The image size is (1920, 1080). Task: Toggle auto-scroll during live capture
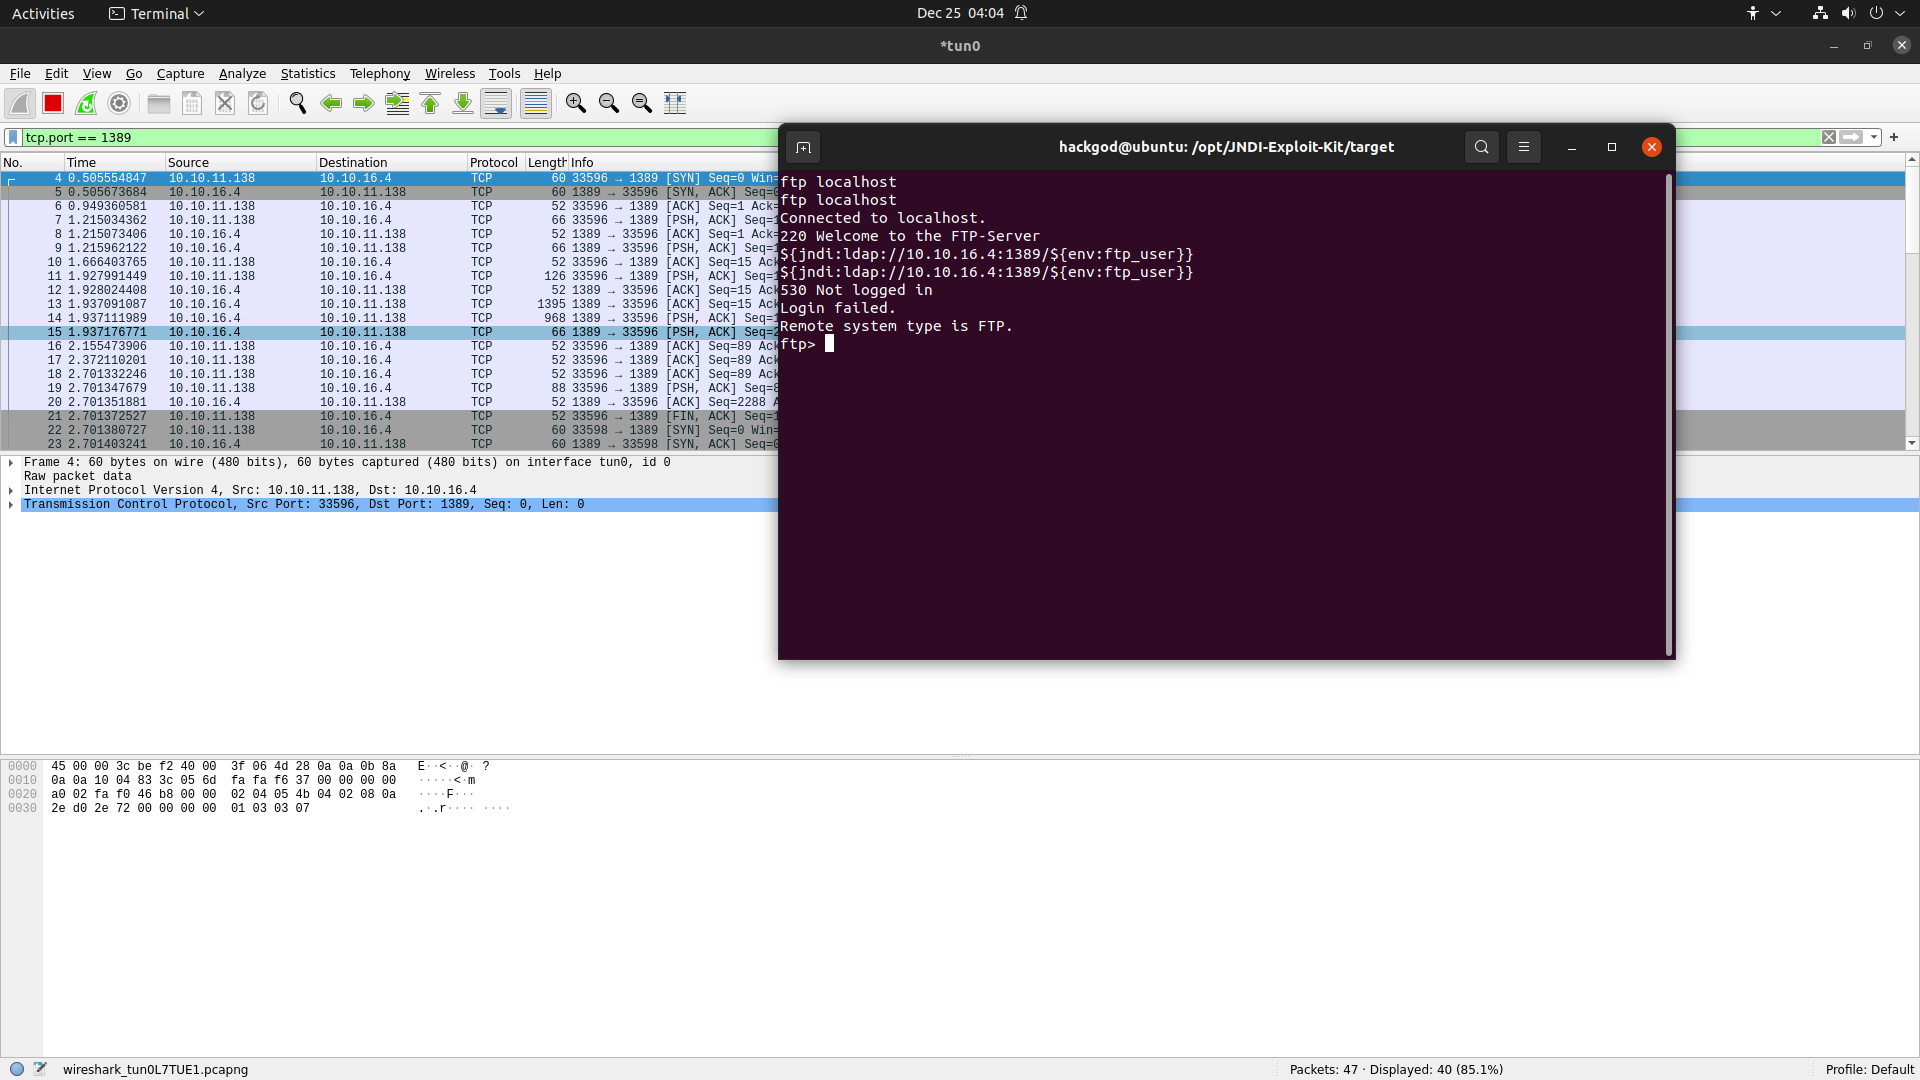click(x=496, y=103)
